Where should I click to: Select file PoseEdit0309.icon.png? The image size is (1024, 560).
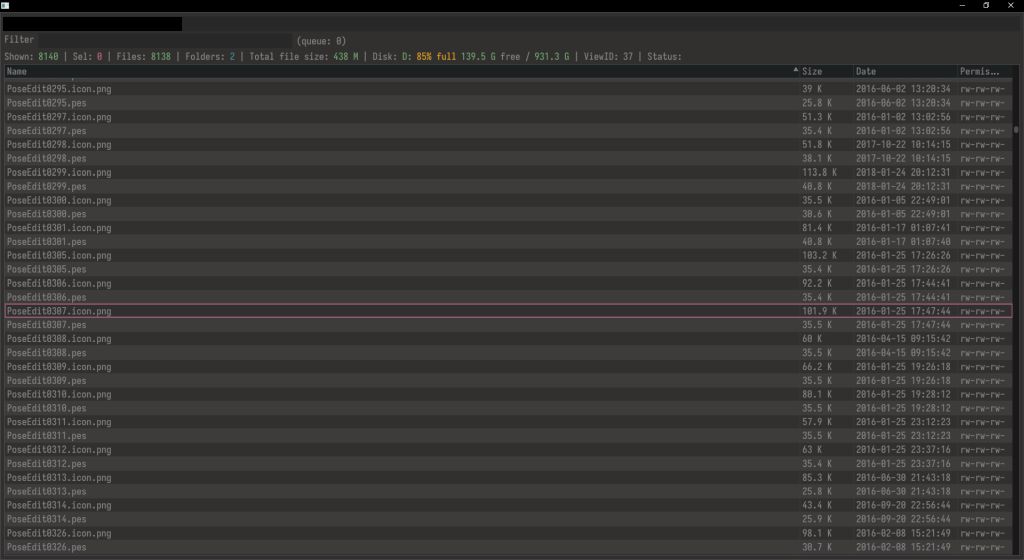tap(508, 367)
